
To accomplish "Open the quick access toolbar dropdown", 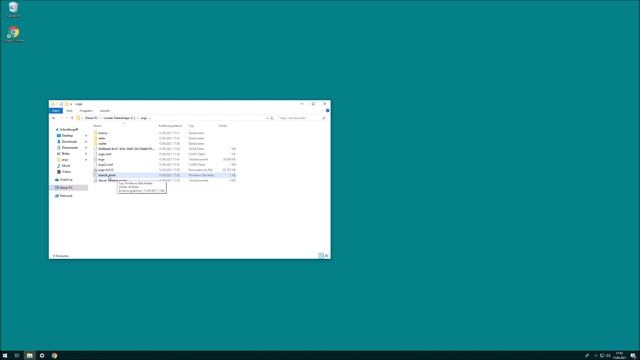I will tap(71, 104).
